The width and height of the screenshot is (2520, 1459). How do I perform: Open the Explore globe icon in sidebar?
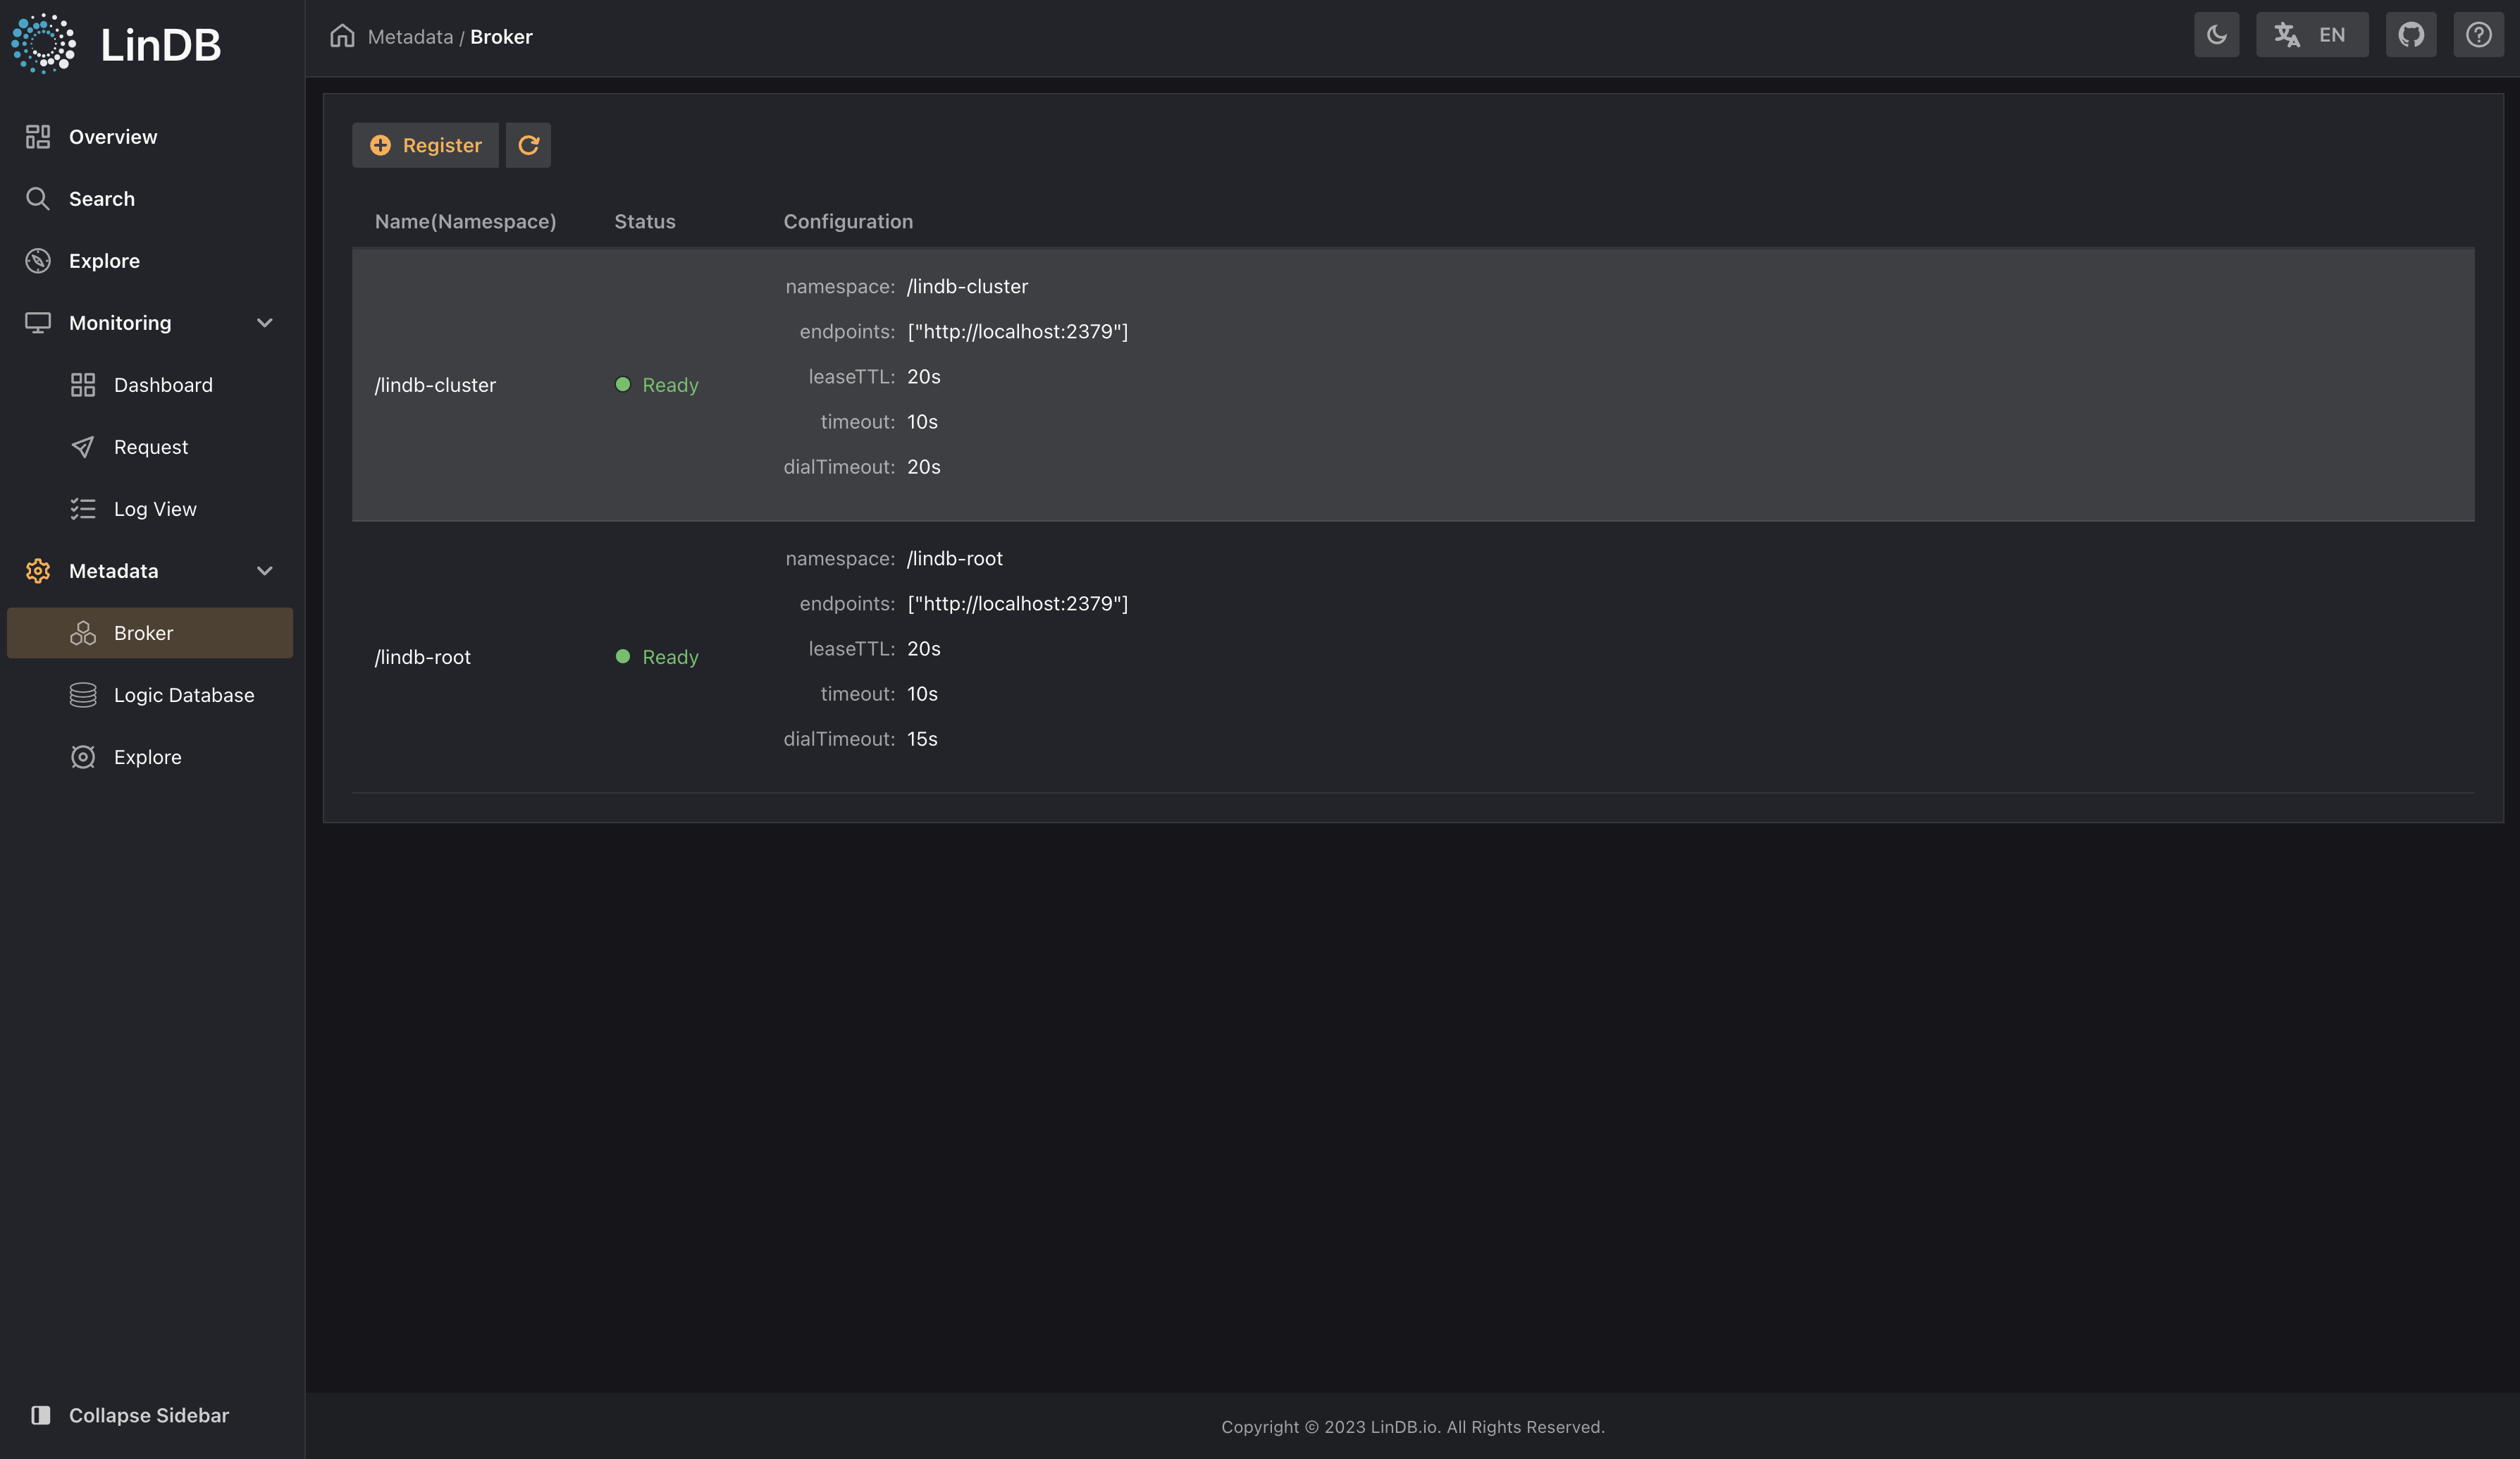[38, 260]
